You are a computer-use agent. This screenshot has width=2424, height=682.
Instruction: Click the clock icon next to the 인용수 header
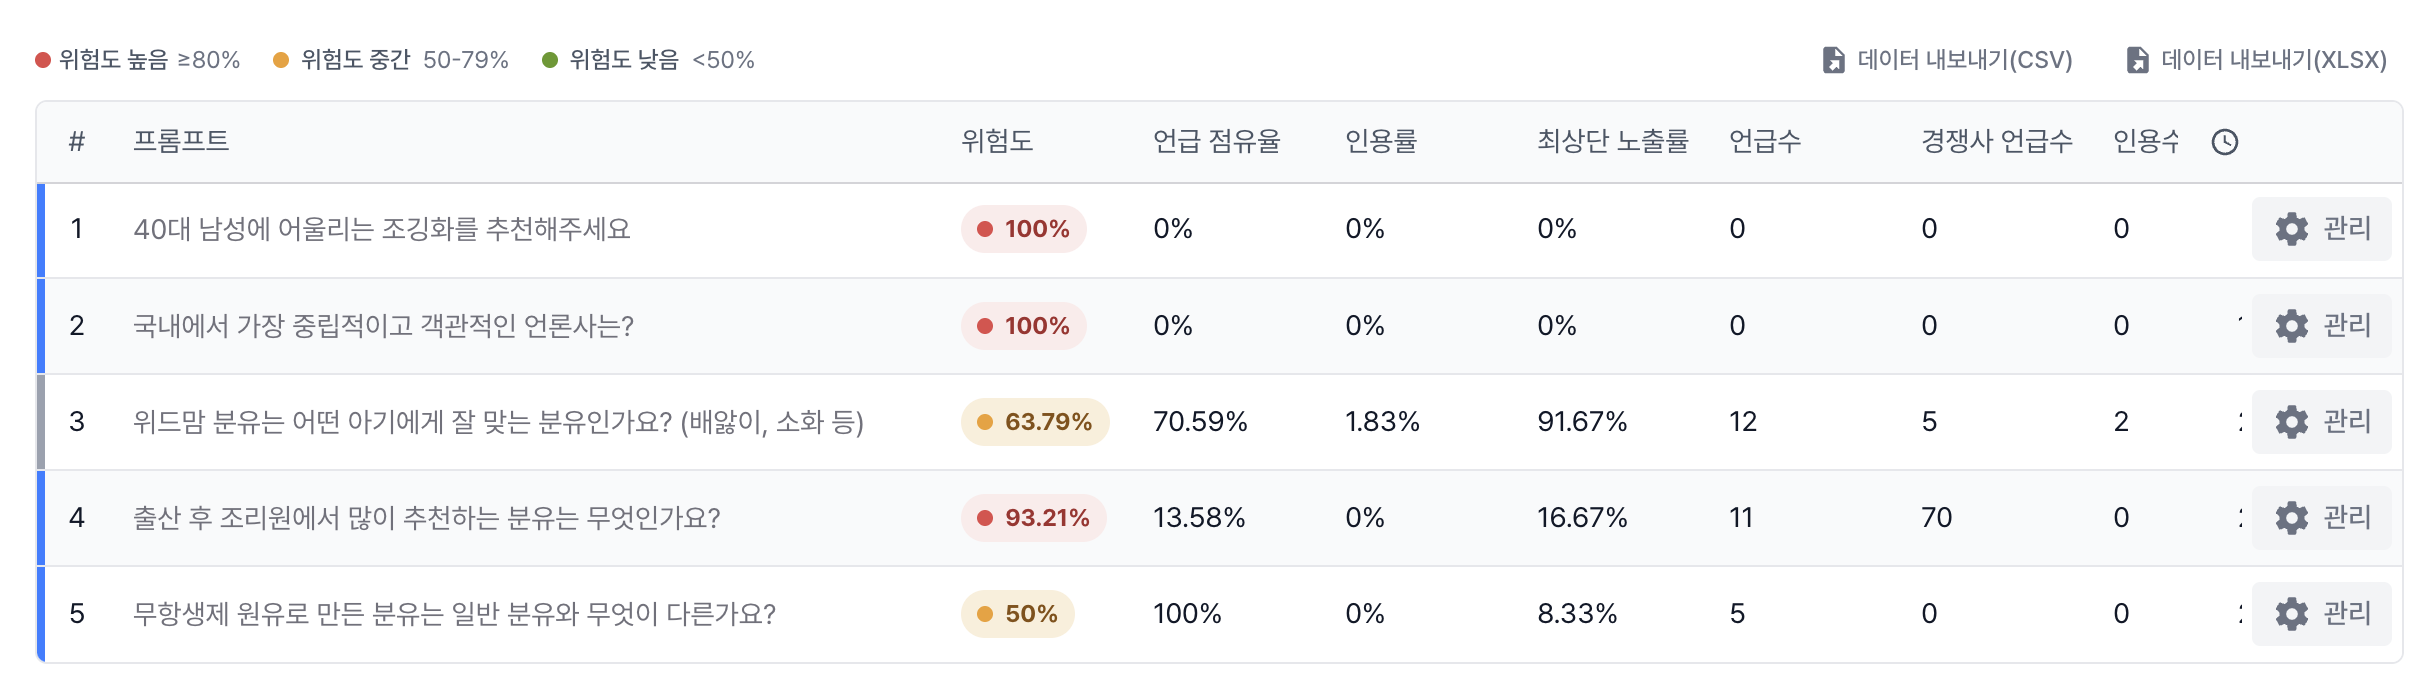(2226, 142)
